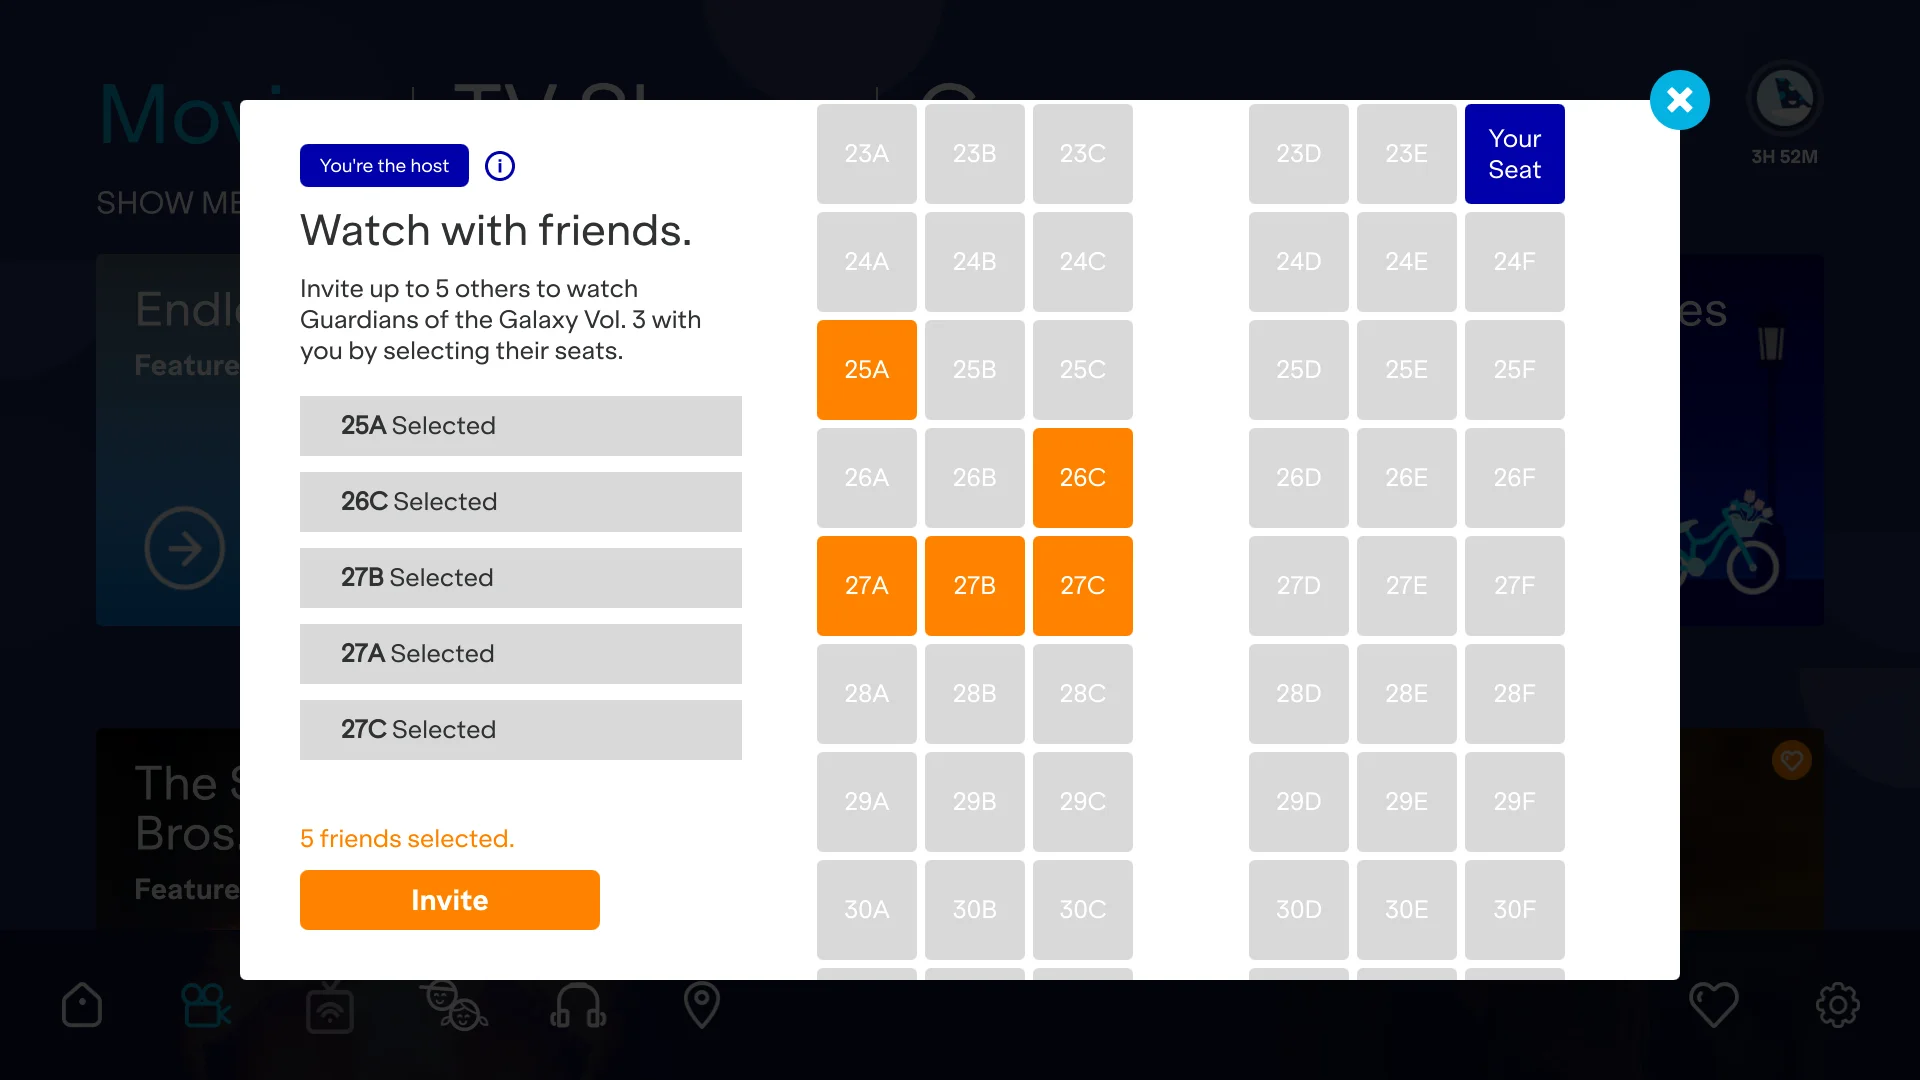Close the Watch with Friends dialog
This screenshot has width=1920, height=1080.
[x=1680, y=99]
